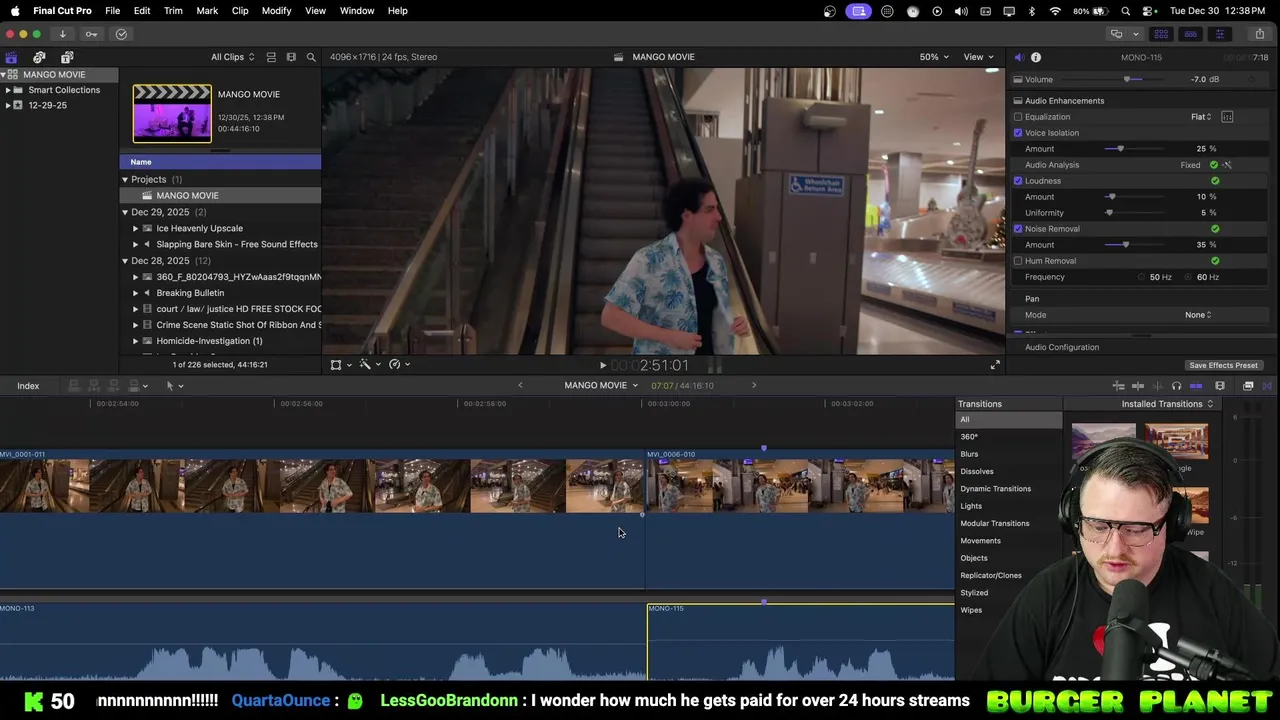Open the File menu

[x=113, y=10]
